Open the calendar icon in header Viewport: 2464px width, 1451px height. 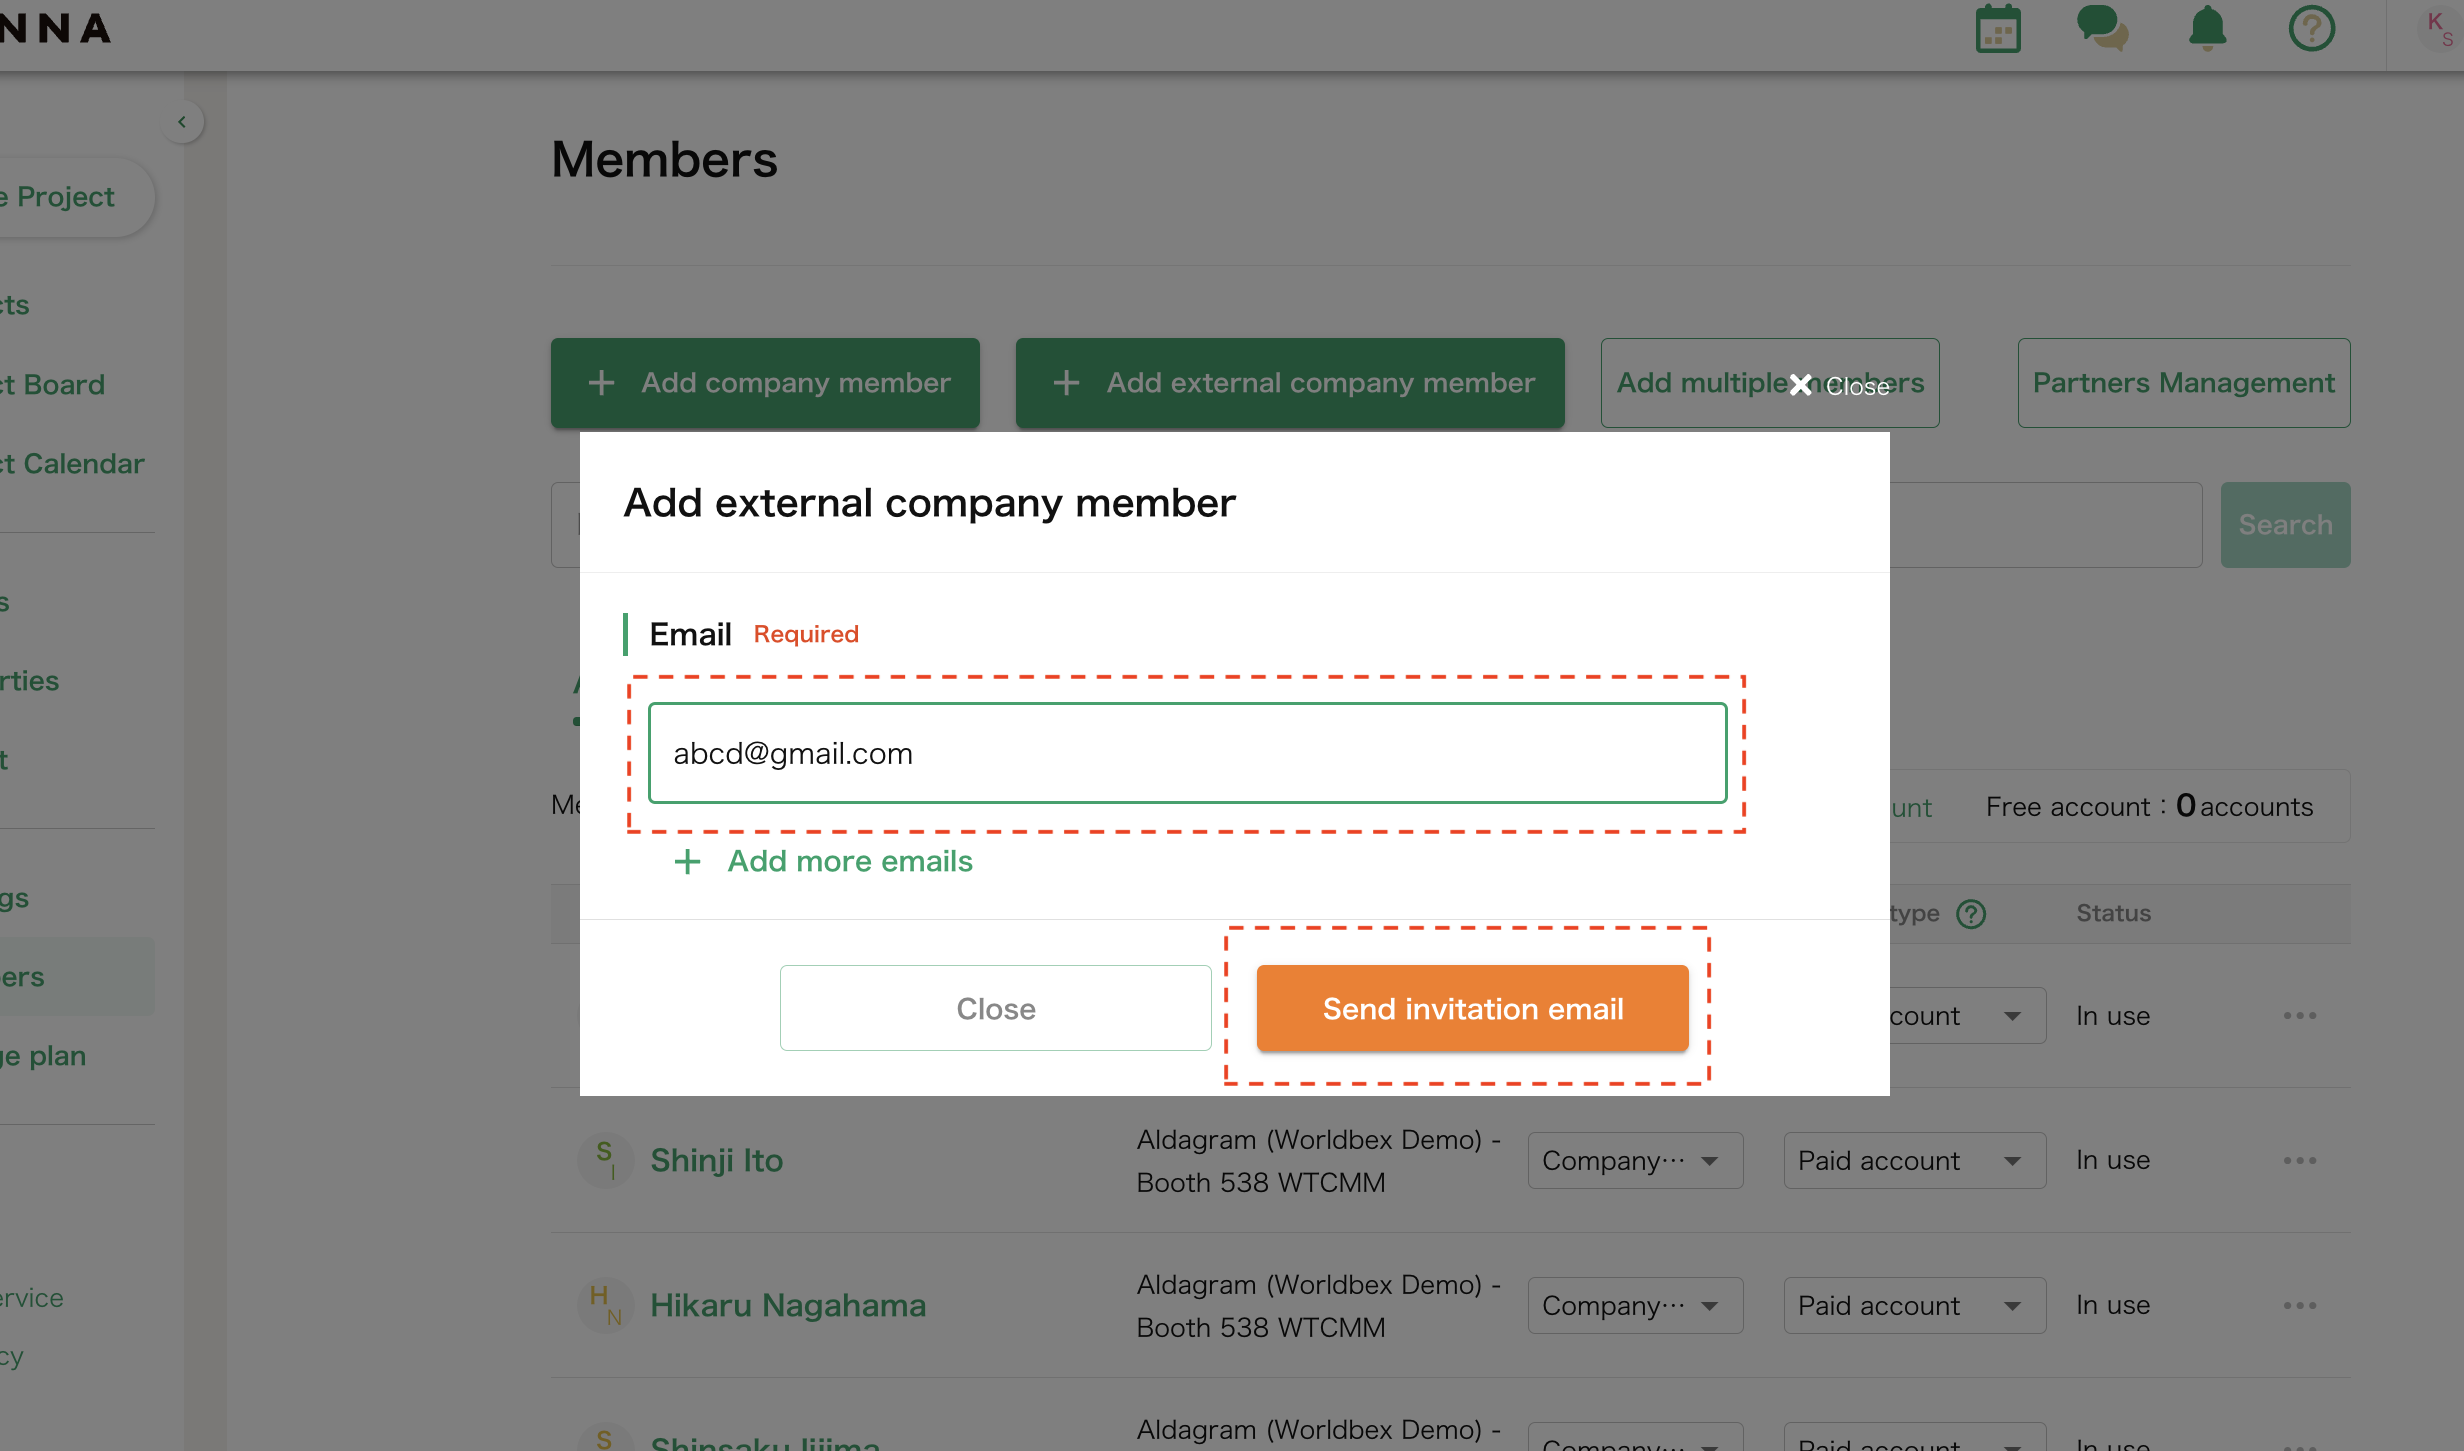pos(1998,29)
